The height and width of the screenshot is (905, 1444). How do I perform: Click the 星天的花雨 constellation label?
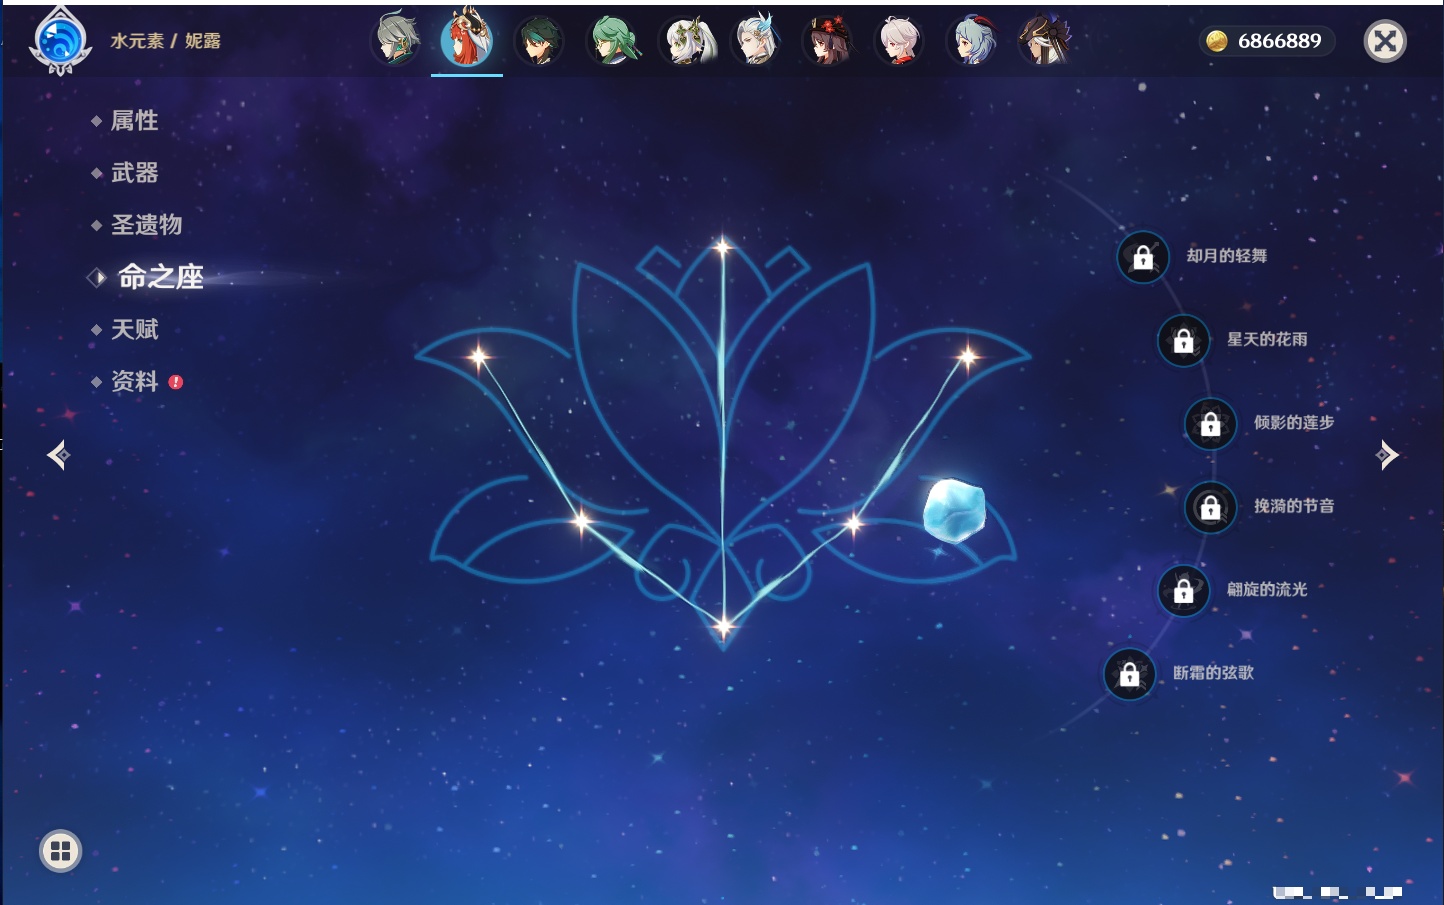(x=1267, y=339)
